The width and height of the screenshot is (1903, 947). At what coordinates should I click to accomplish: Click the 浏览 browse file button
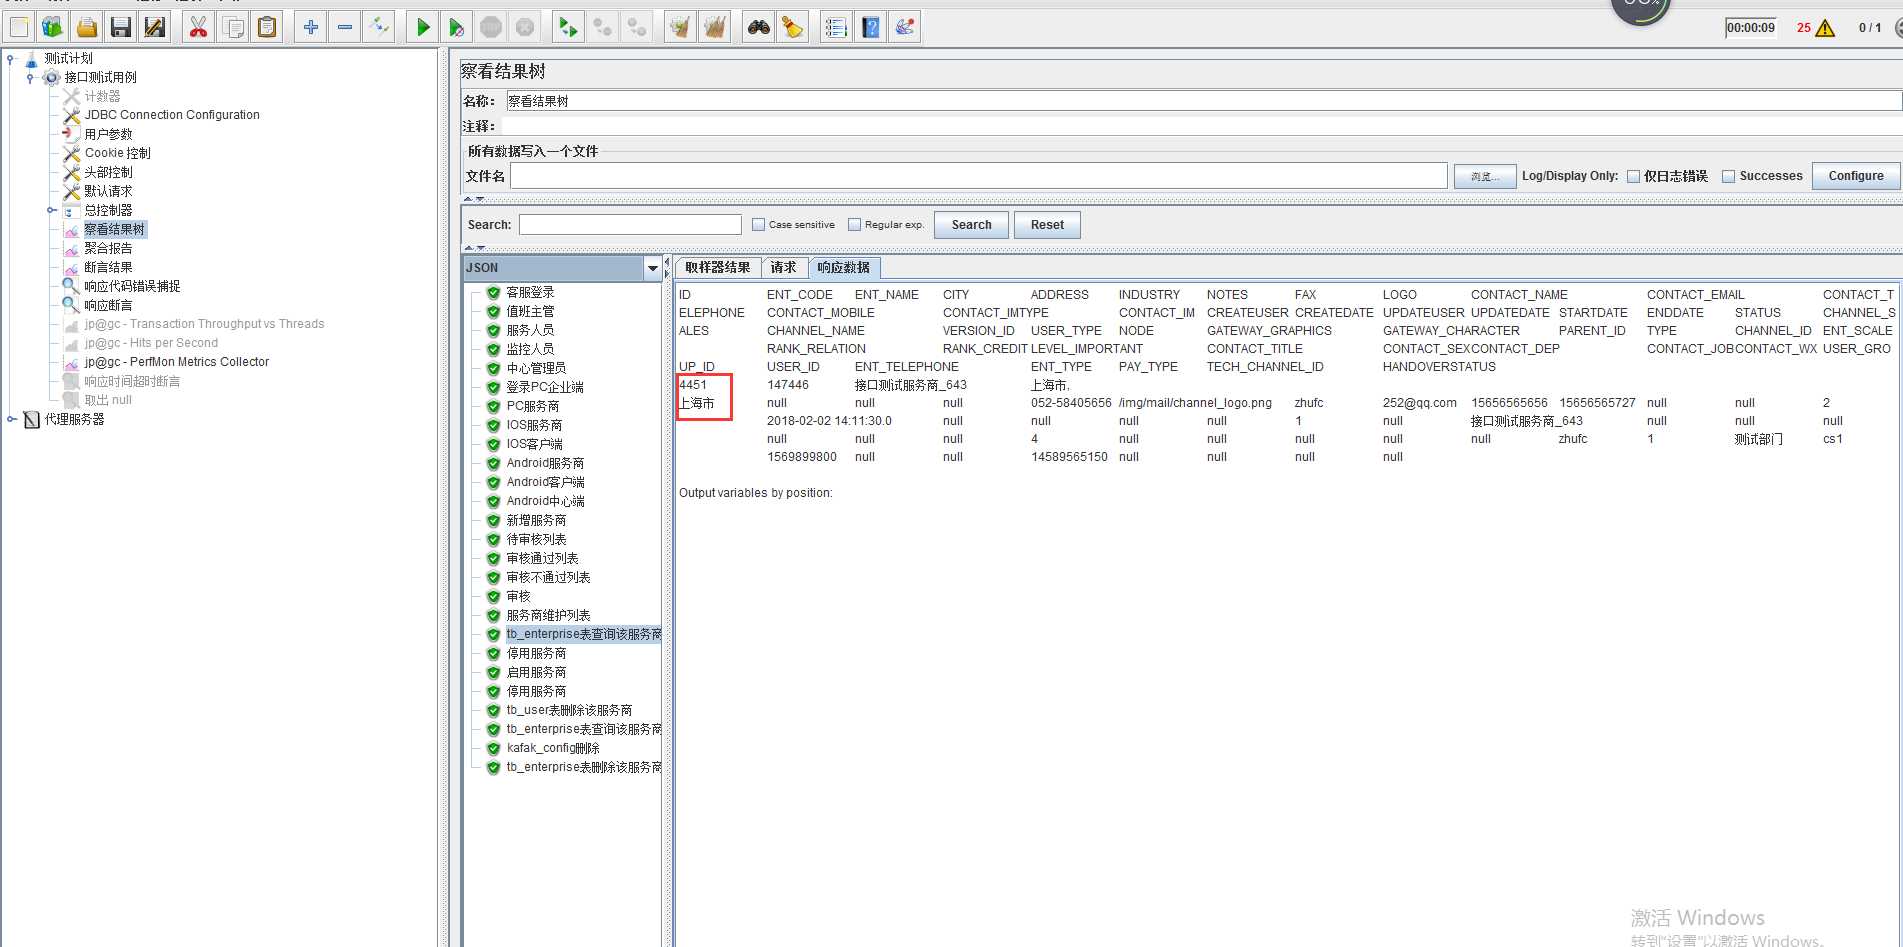click(1485, 176)
